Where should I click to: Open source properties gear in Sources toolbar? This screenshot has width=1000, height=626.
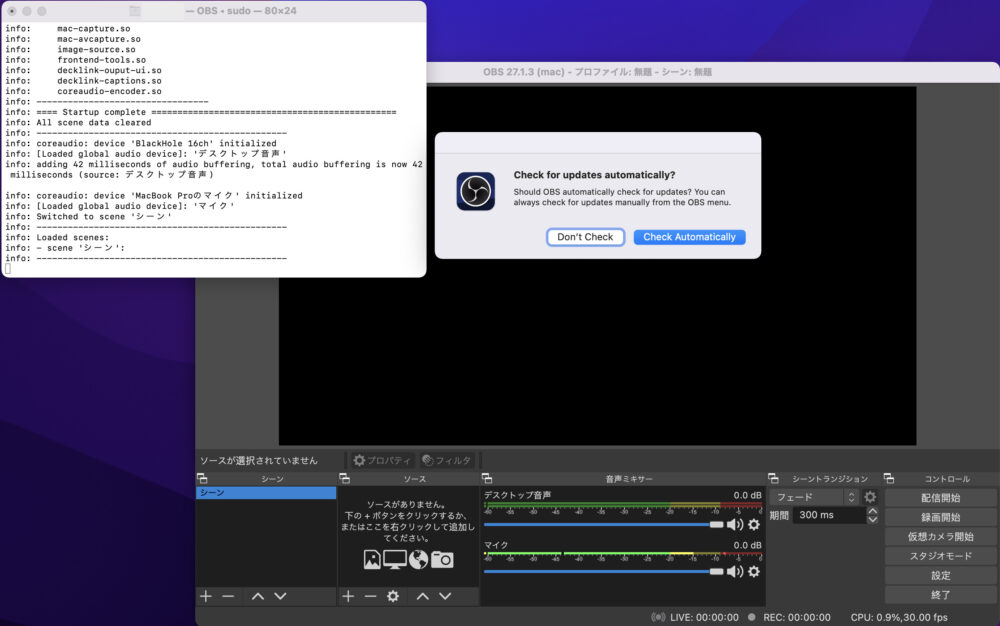coord(393,596)
